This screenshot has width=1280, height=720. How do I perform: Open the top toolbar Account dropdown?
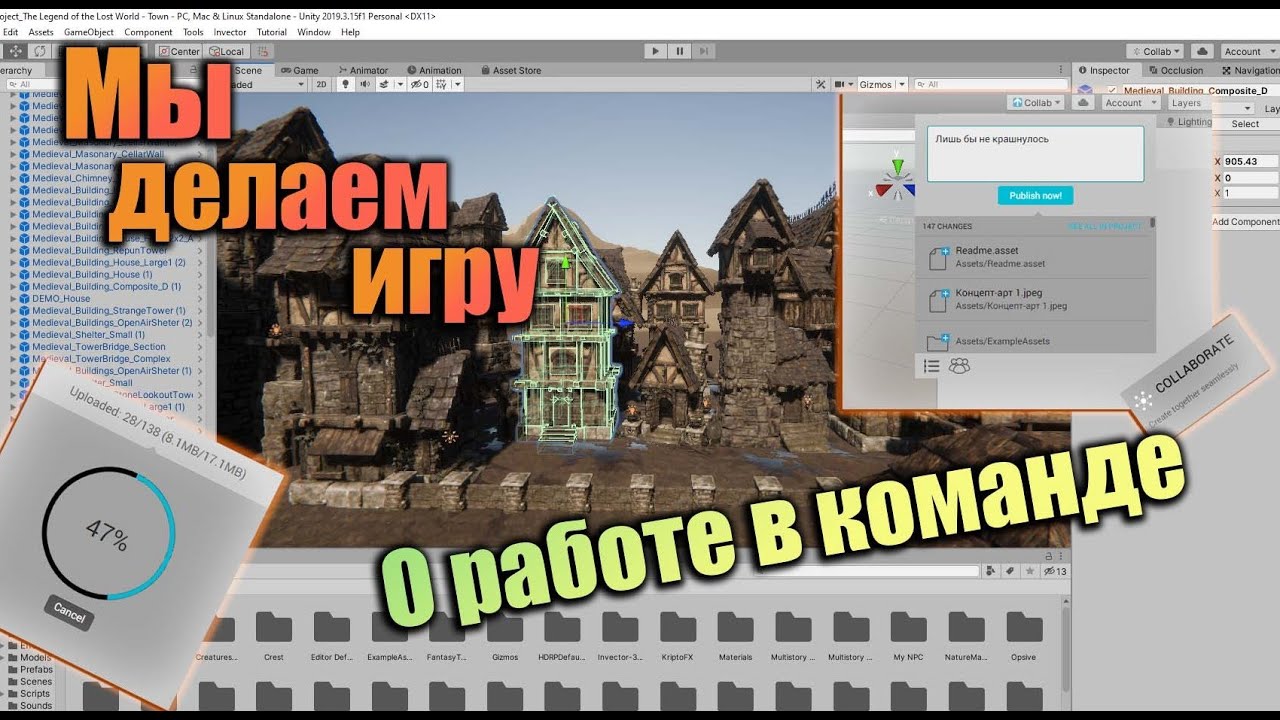(1248, 51)
